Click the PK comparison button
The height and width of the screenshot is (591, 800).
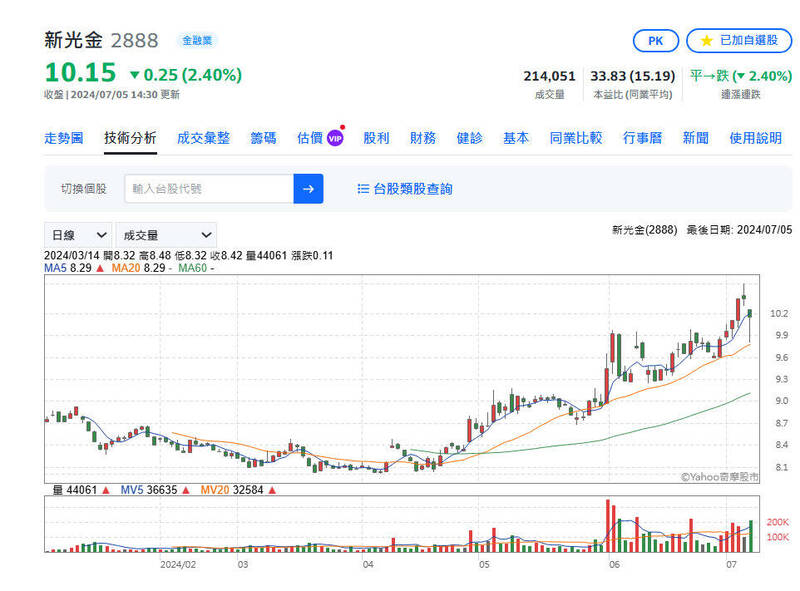coord(655,41)
